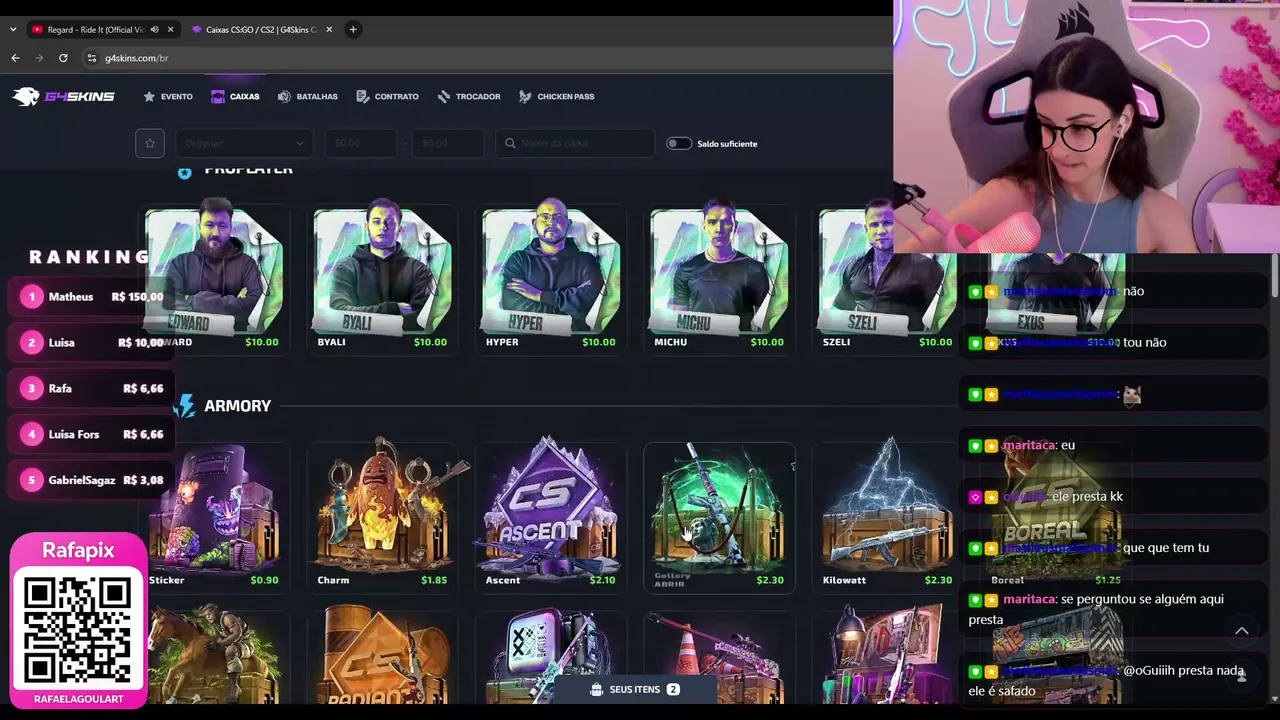
Task: Toggle the Saldo suficiente switch
Action: [x=678, y=143]
